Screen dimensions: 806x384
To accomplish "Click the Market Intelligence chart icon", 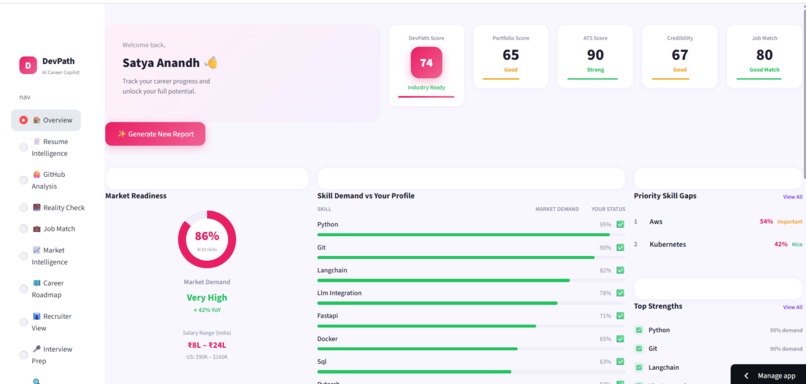I will 36,250.
